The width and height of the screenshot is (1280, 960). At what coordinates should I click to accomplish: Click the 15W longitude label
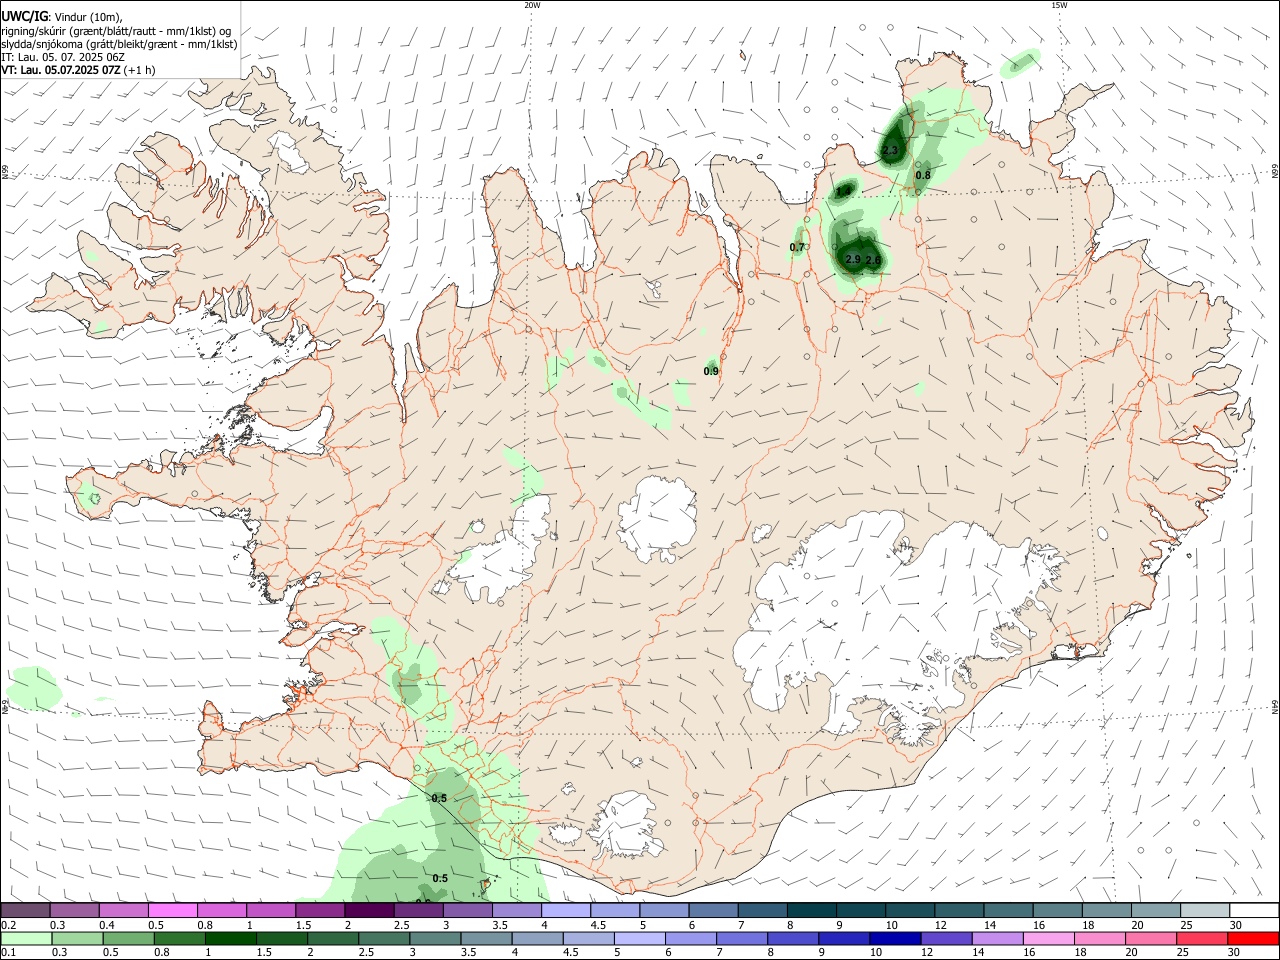coord(1059,5)
